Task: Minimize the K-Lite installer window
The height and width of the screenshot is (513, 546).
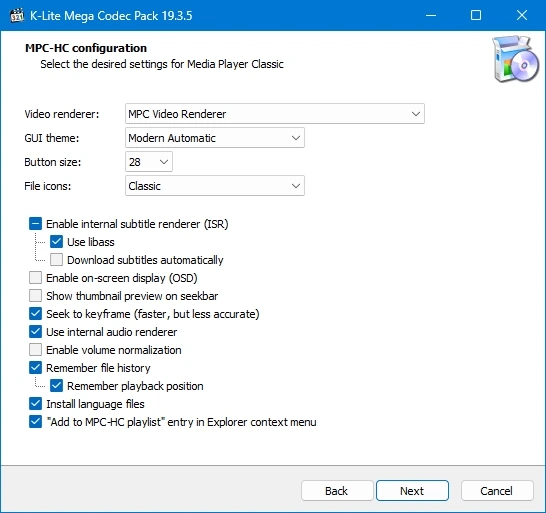Action: click(431, 15)
